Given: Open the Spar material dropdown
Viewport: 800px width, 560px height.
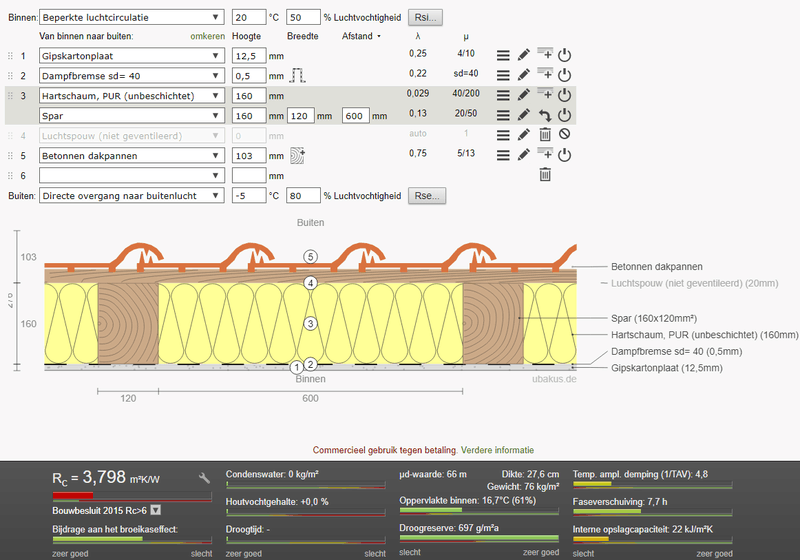Looking at the screenshot, I should [x=132, y=116].
